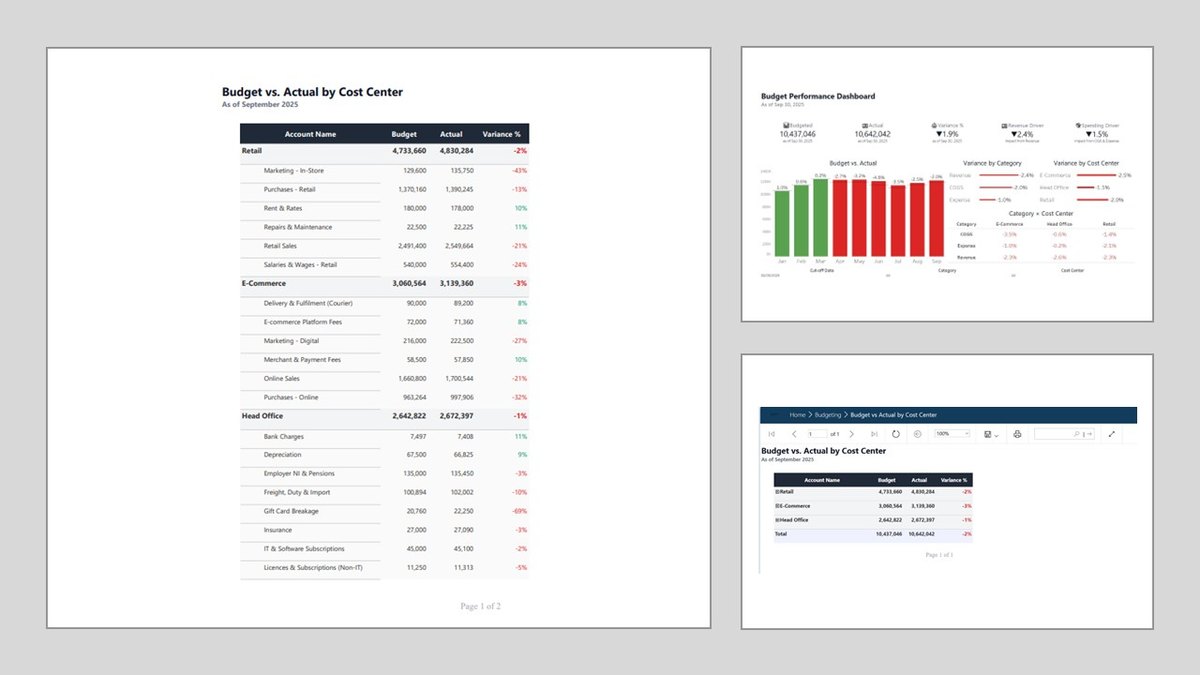Click the find magnifier icon in search box
Viewport: 1200px width, 675px height.
(x=1076, y=434)
